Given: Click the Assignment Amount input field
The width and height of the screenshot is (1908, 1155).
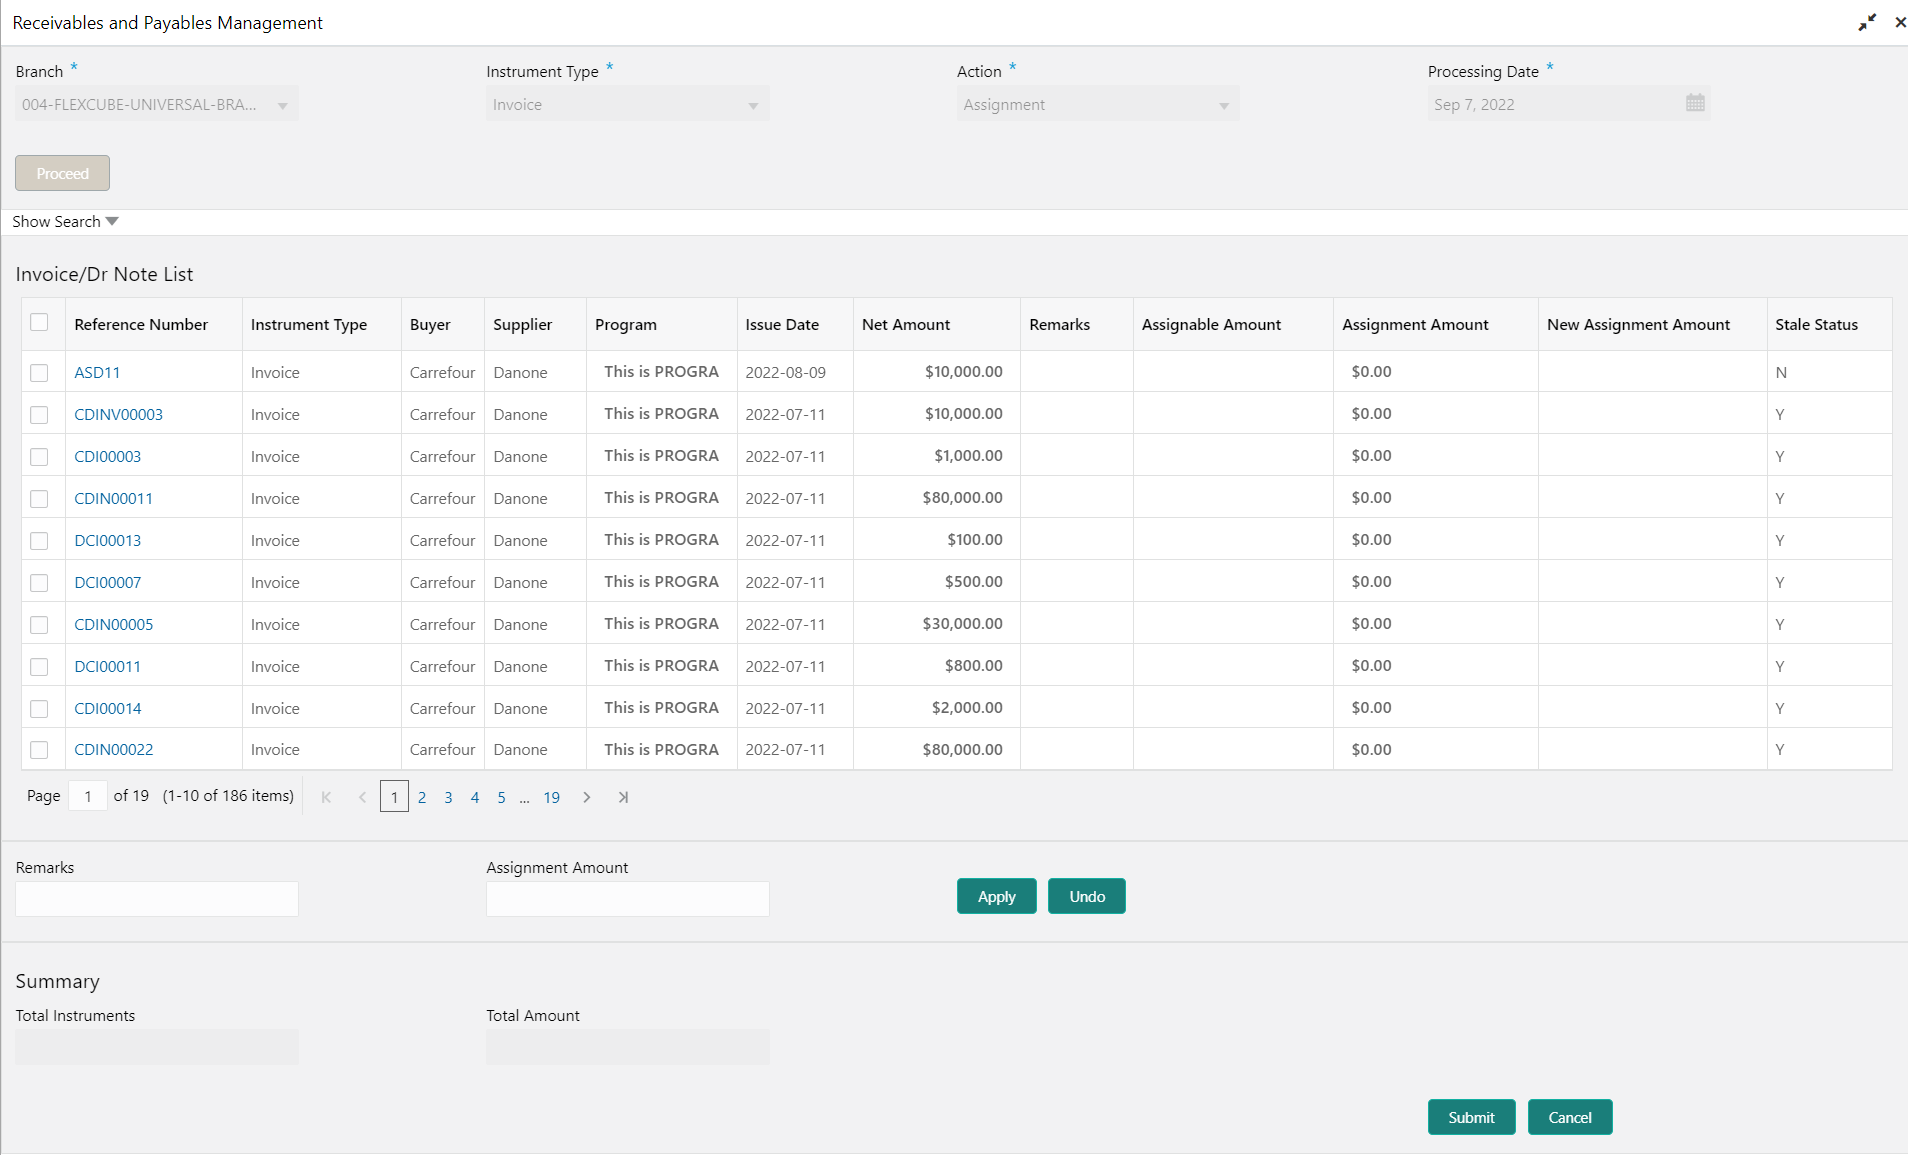Looking at the screenshot, I should (627, 898).
